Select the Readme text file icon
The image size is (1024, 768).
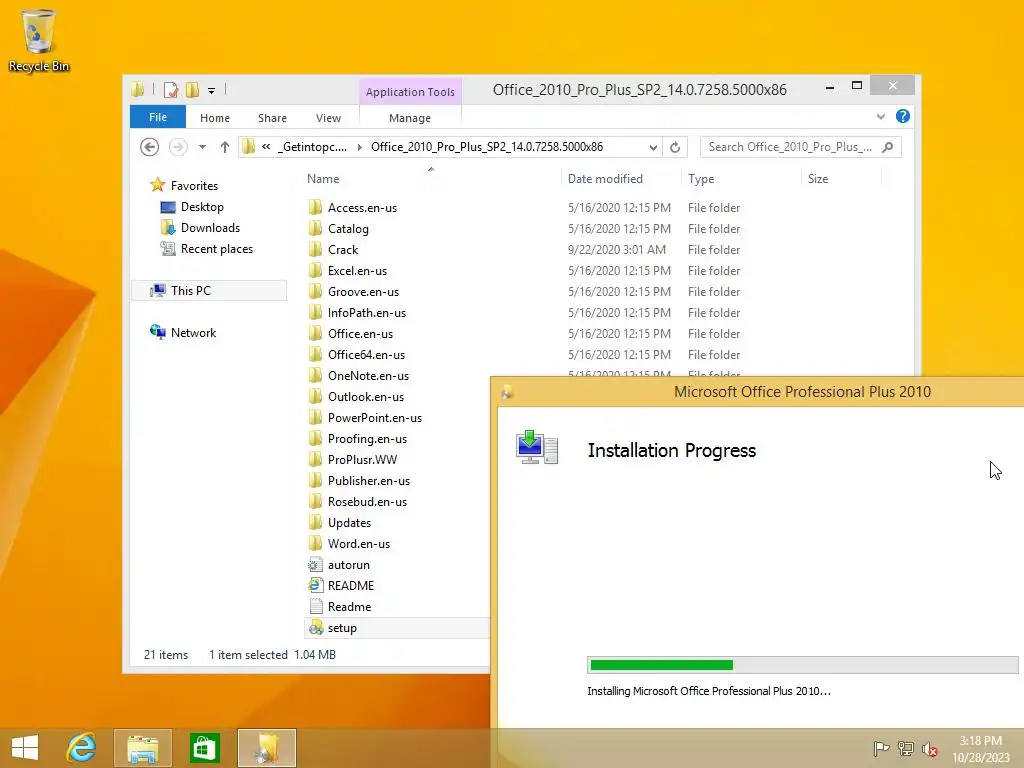[x=315, y=607]
